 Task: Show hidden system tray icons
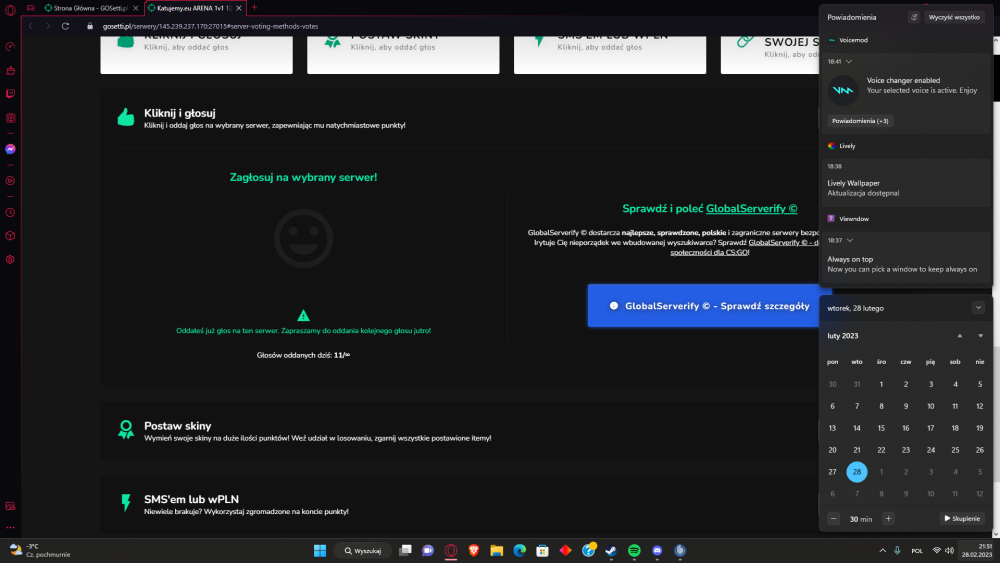(x=883, y=550)
